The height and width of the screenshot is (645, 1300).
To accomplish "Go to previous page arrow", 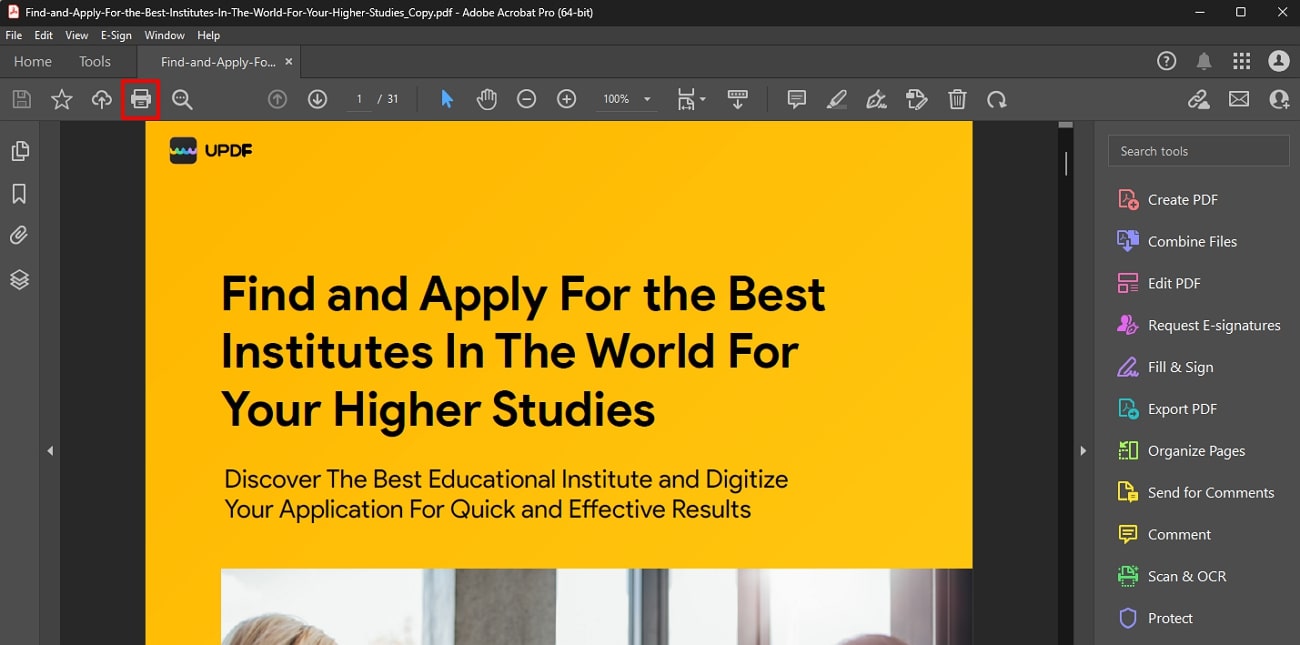I will click(x=278, y=99).
